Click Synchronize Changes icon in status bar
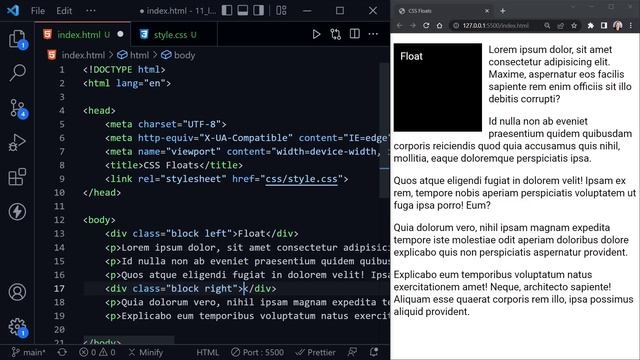The height and width of the screenshot is (360, 640). 62,352
